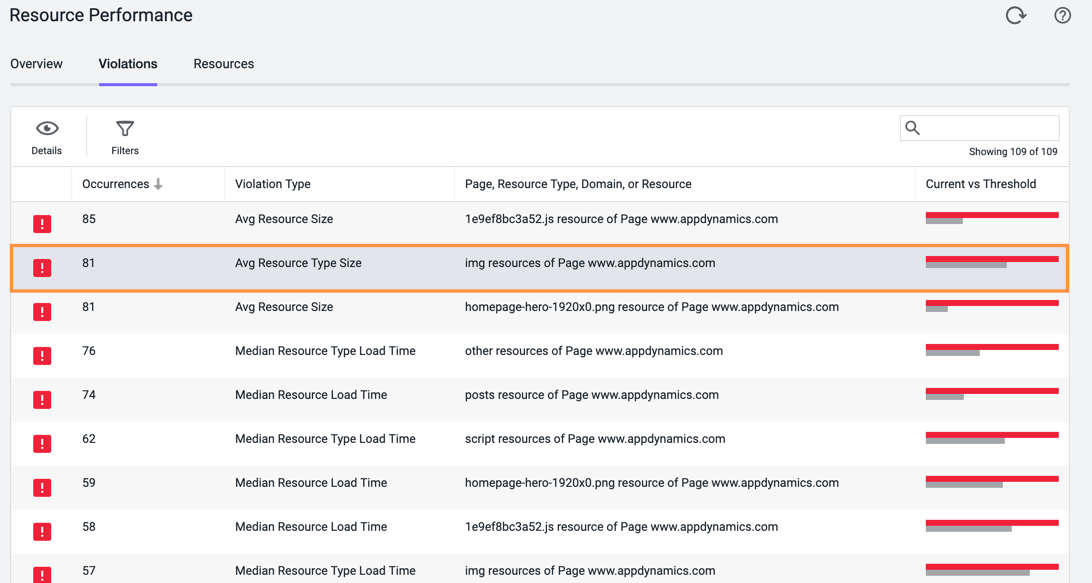Click the red alert icon for 62 occurrences
The height and width of the screenshot is (583, 1092).
pos(42,443)
